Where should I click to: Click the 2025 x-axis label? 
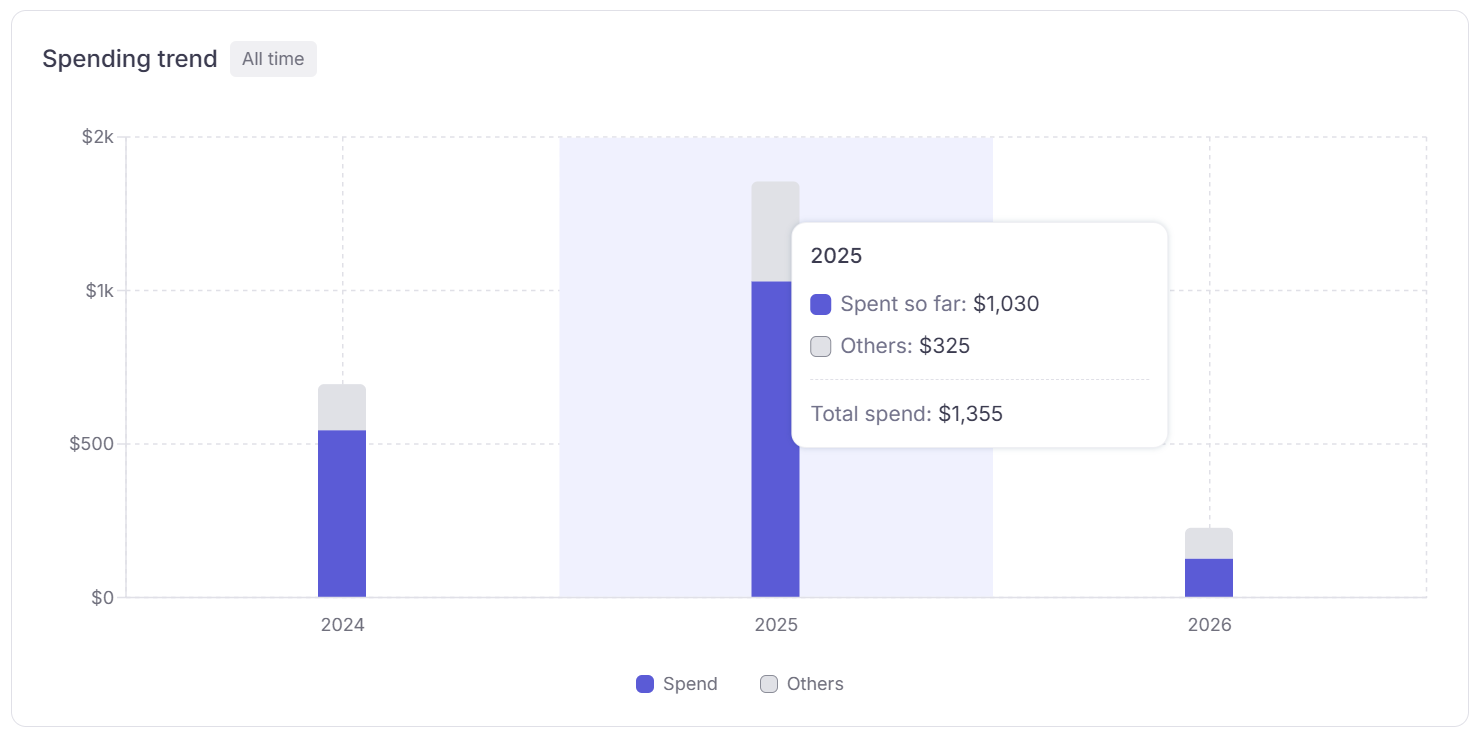point(776,625)
